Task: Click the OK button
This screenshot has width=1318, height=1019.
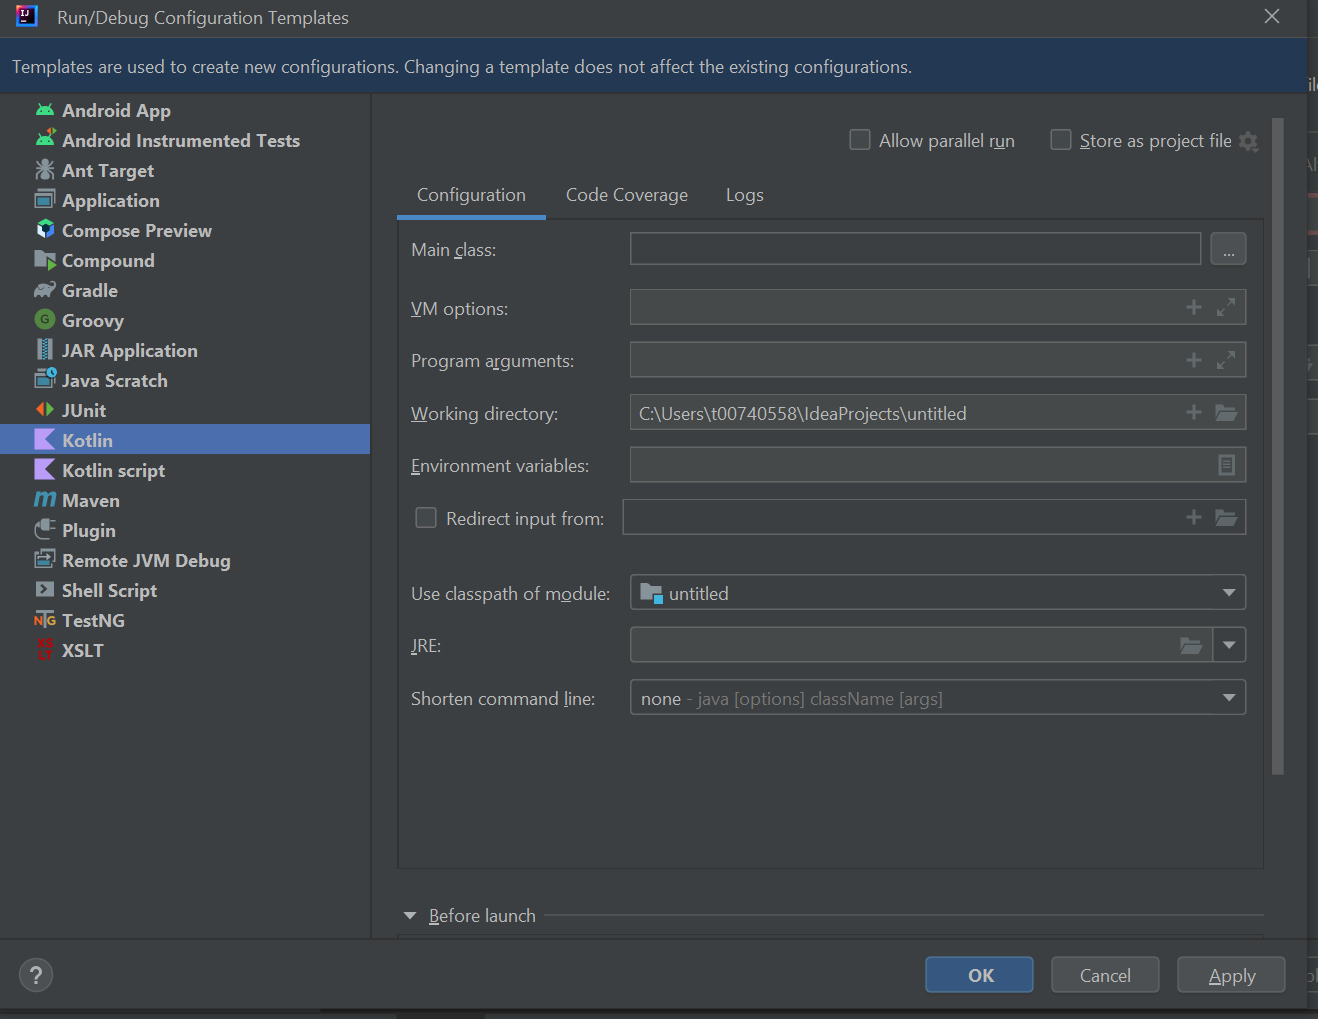Action: point(979,975)
